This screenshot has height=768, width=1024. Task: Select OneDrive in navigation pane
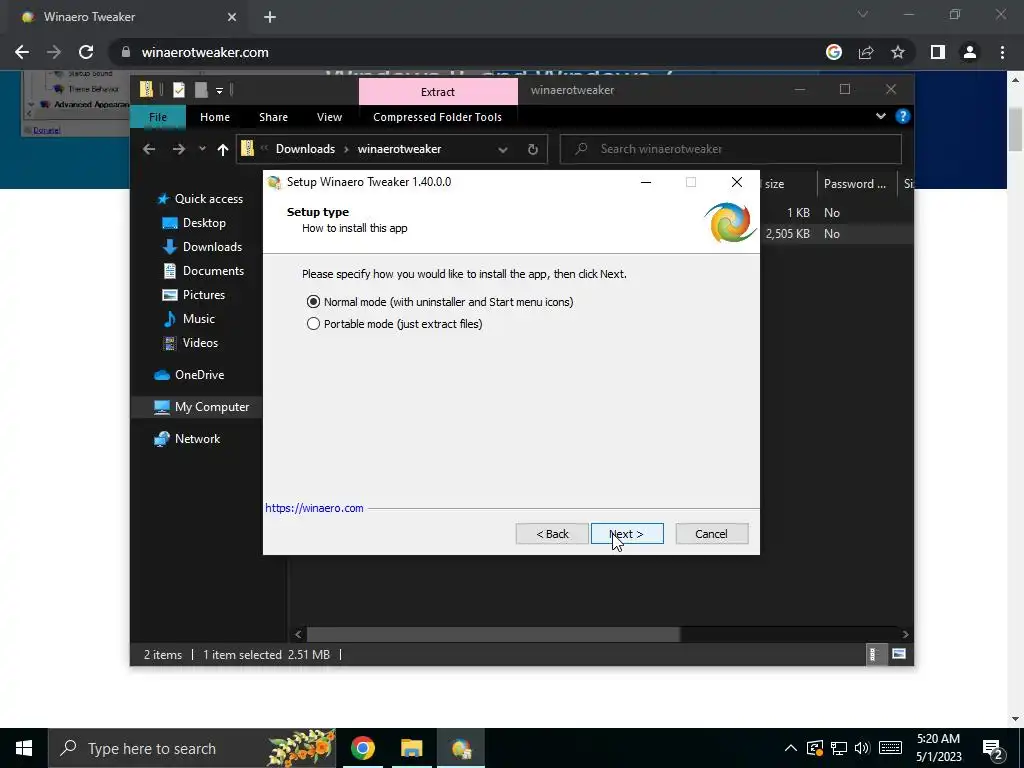pos(189,375)
